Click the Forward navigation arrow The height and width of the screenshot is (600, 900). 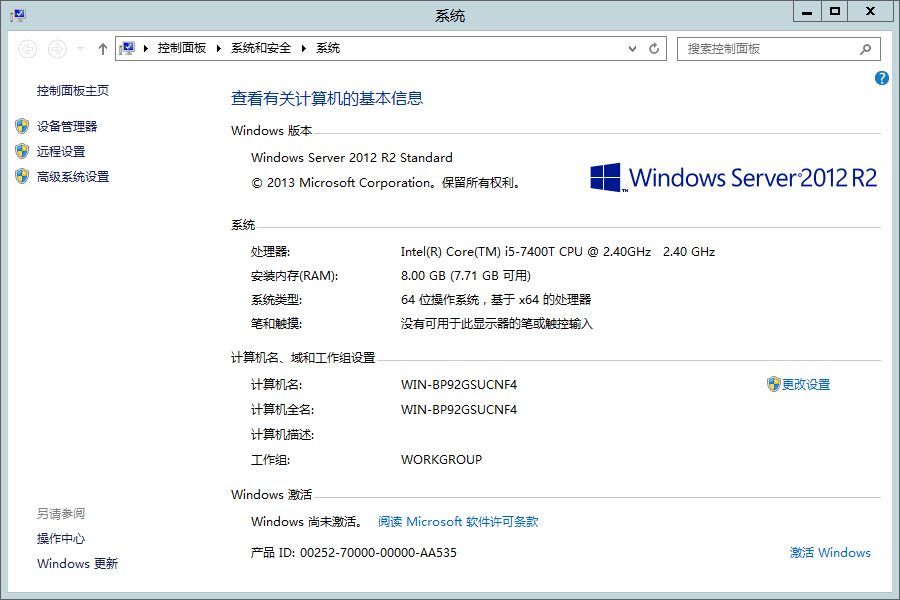[x=57, y=49]
